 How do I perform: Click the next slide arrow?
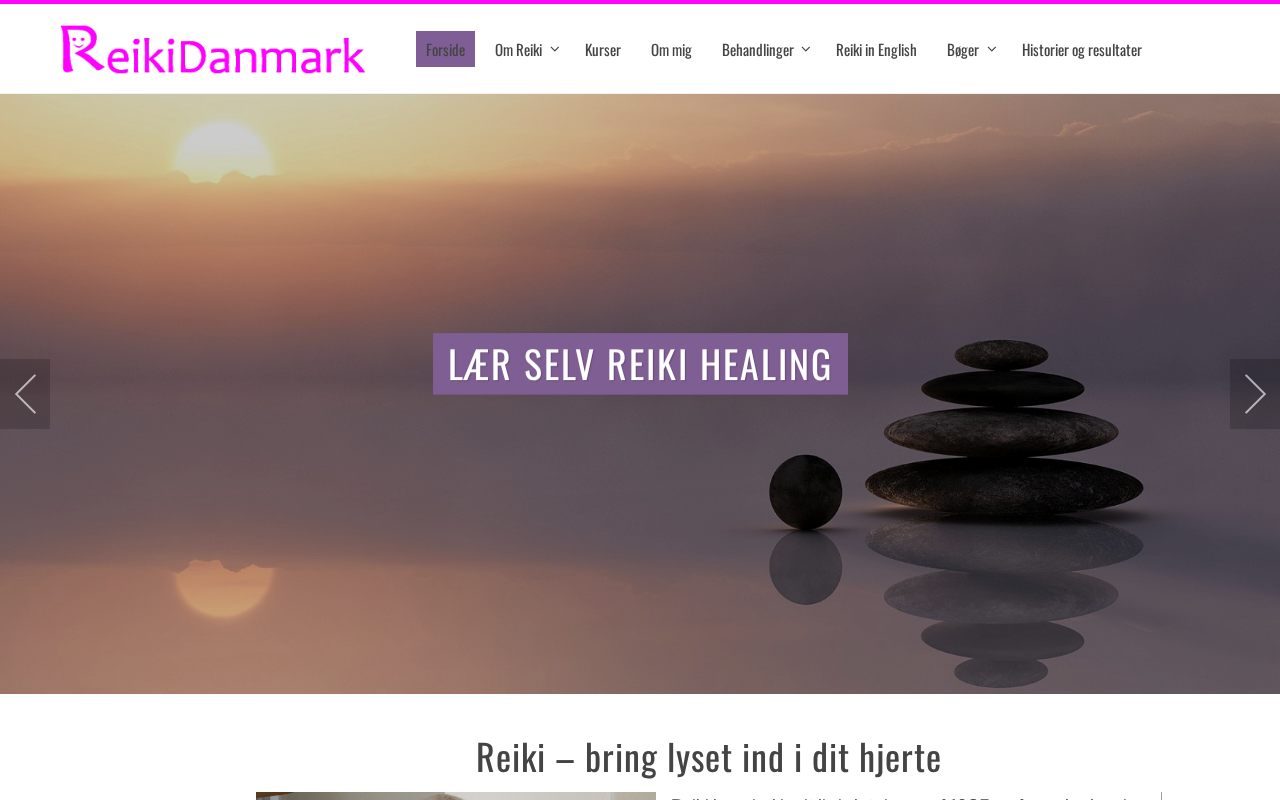(1255, 394)
